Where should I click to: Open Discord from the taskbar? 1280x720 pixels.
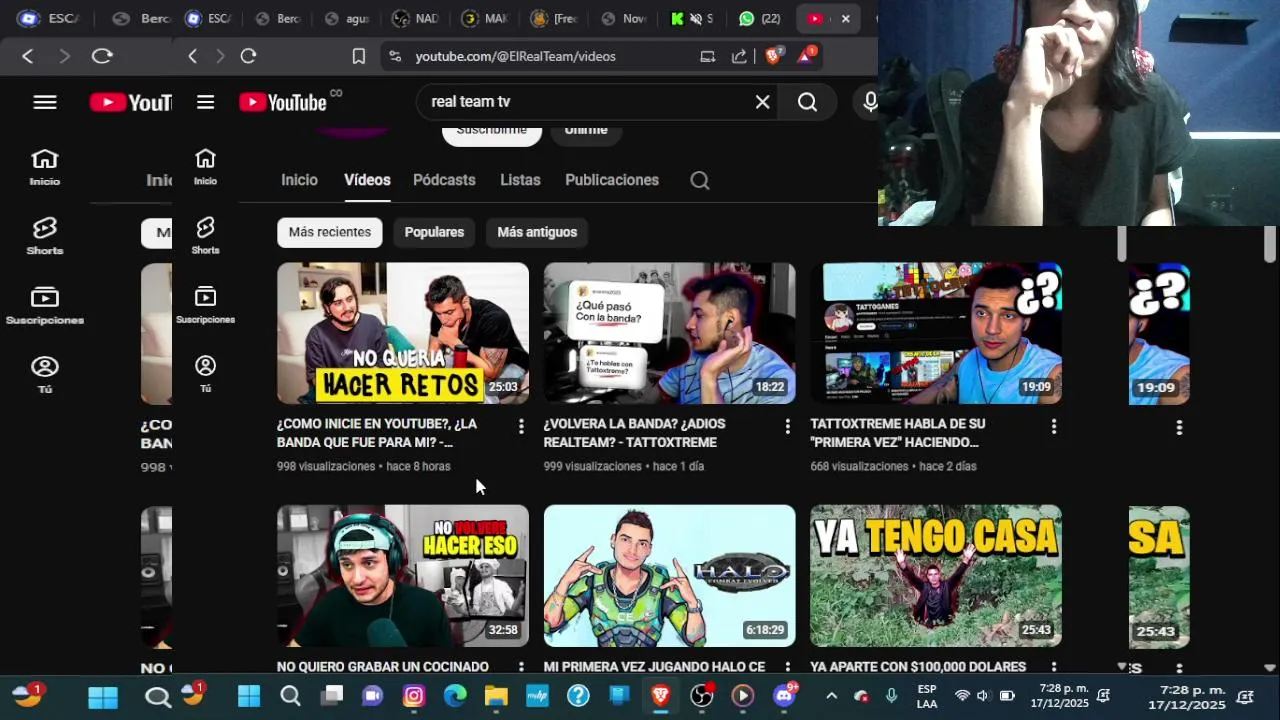(784, 696)
